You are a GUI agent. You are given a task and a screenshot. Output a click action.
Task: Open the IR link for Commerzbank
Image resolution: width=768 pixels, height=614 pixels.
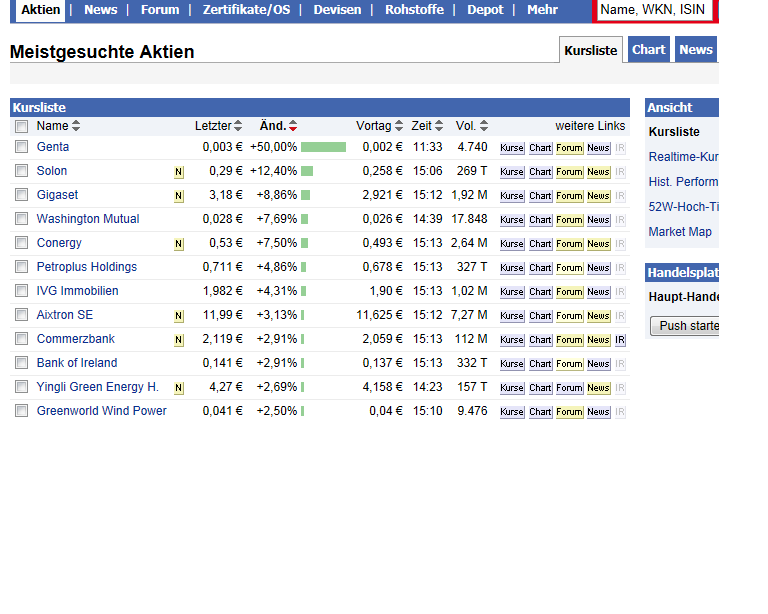[620, 340]
